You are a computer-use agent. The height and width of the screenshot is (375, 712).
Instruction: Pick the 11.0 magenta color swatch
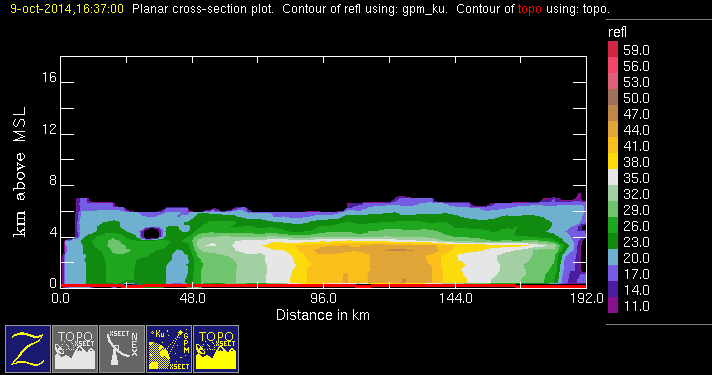point(613,306)
